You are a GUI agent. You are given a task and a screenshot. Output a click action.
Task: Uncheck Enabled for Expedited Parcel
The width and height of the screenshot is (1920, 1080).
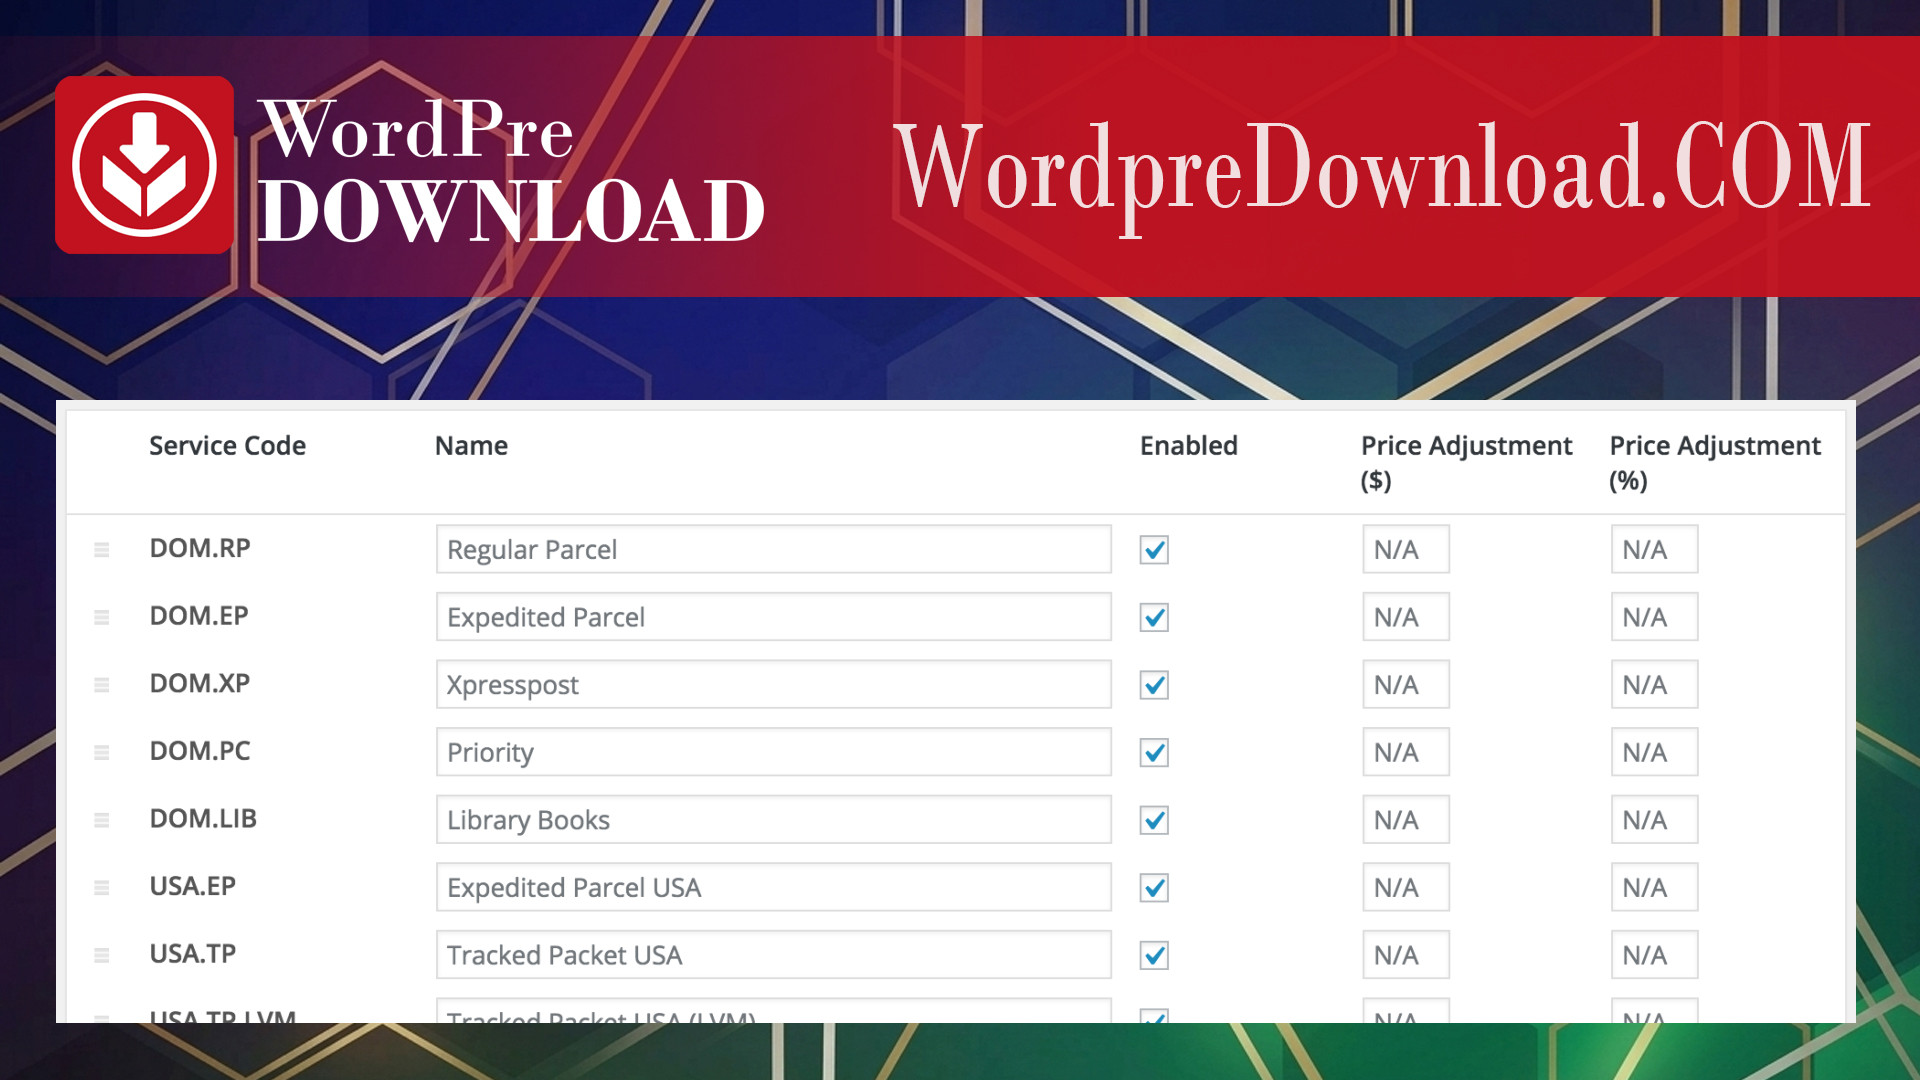1154,618
